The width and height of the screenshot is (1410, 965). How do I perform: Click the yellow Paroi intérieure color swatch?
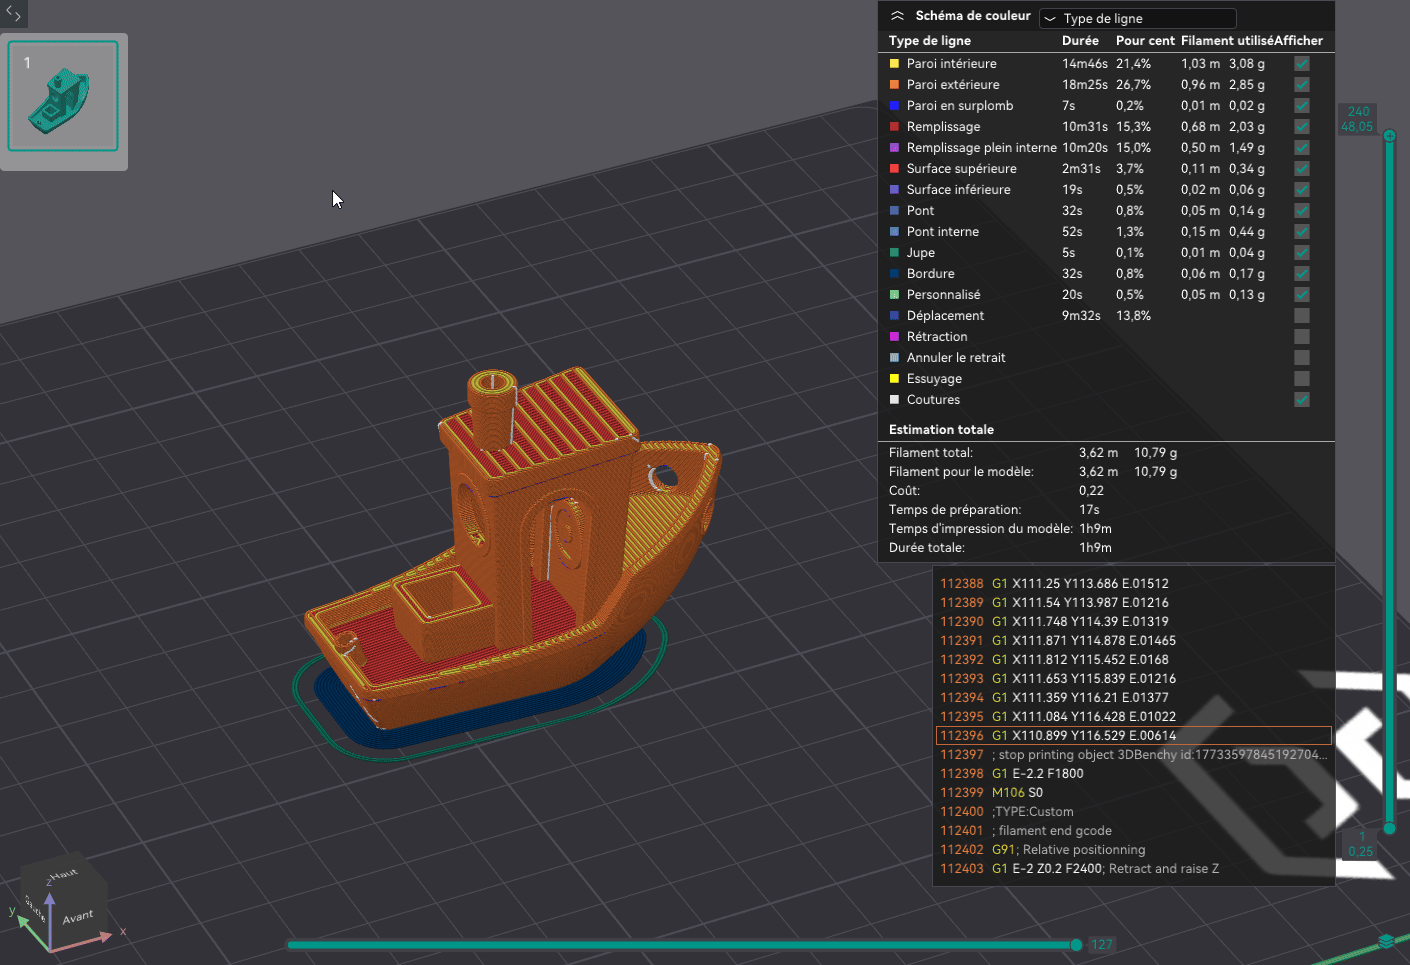[893, 63]
